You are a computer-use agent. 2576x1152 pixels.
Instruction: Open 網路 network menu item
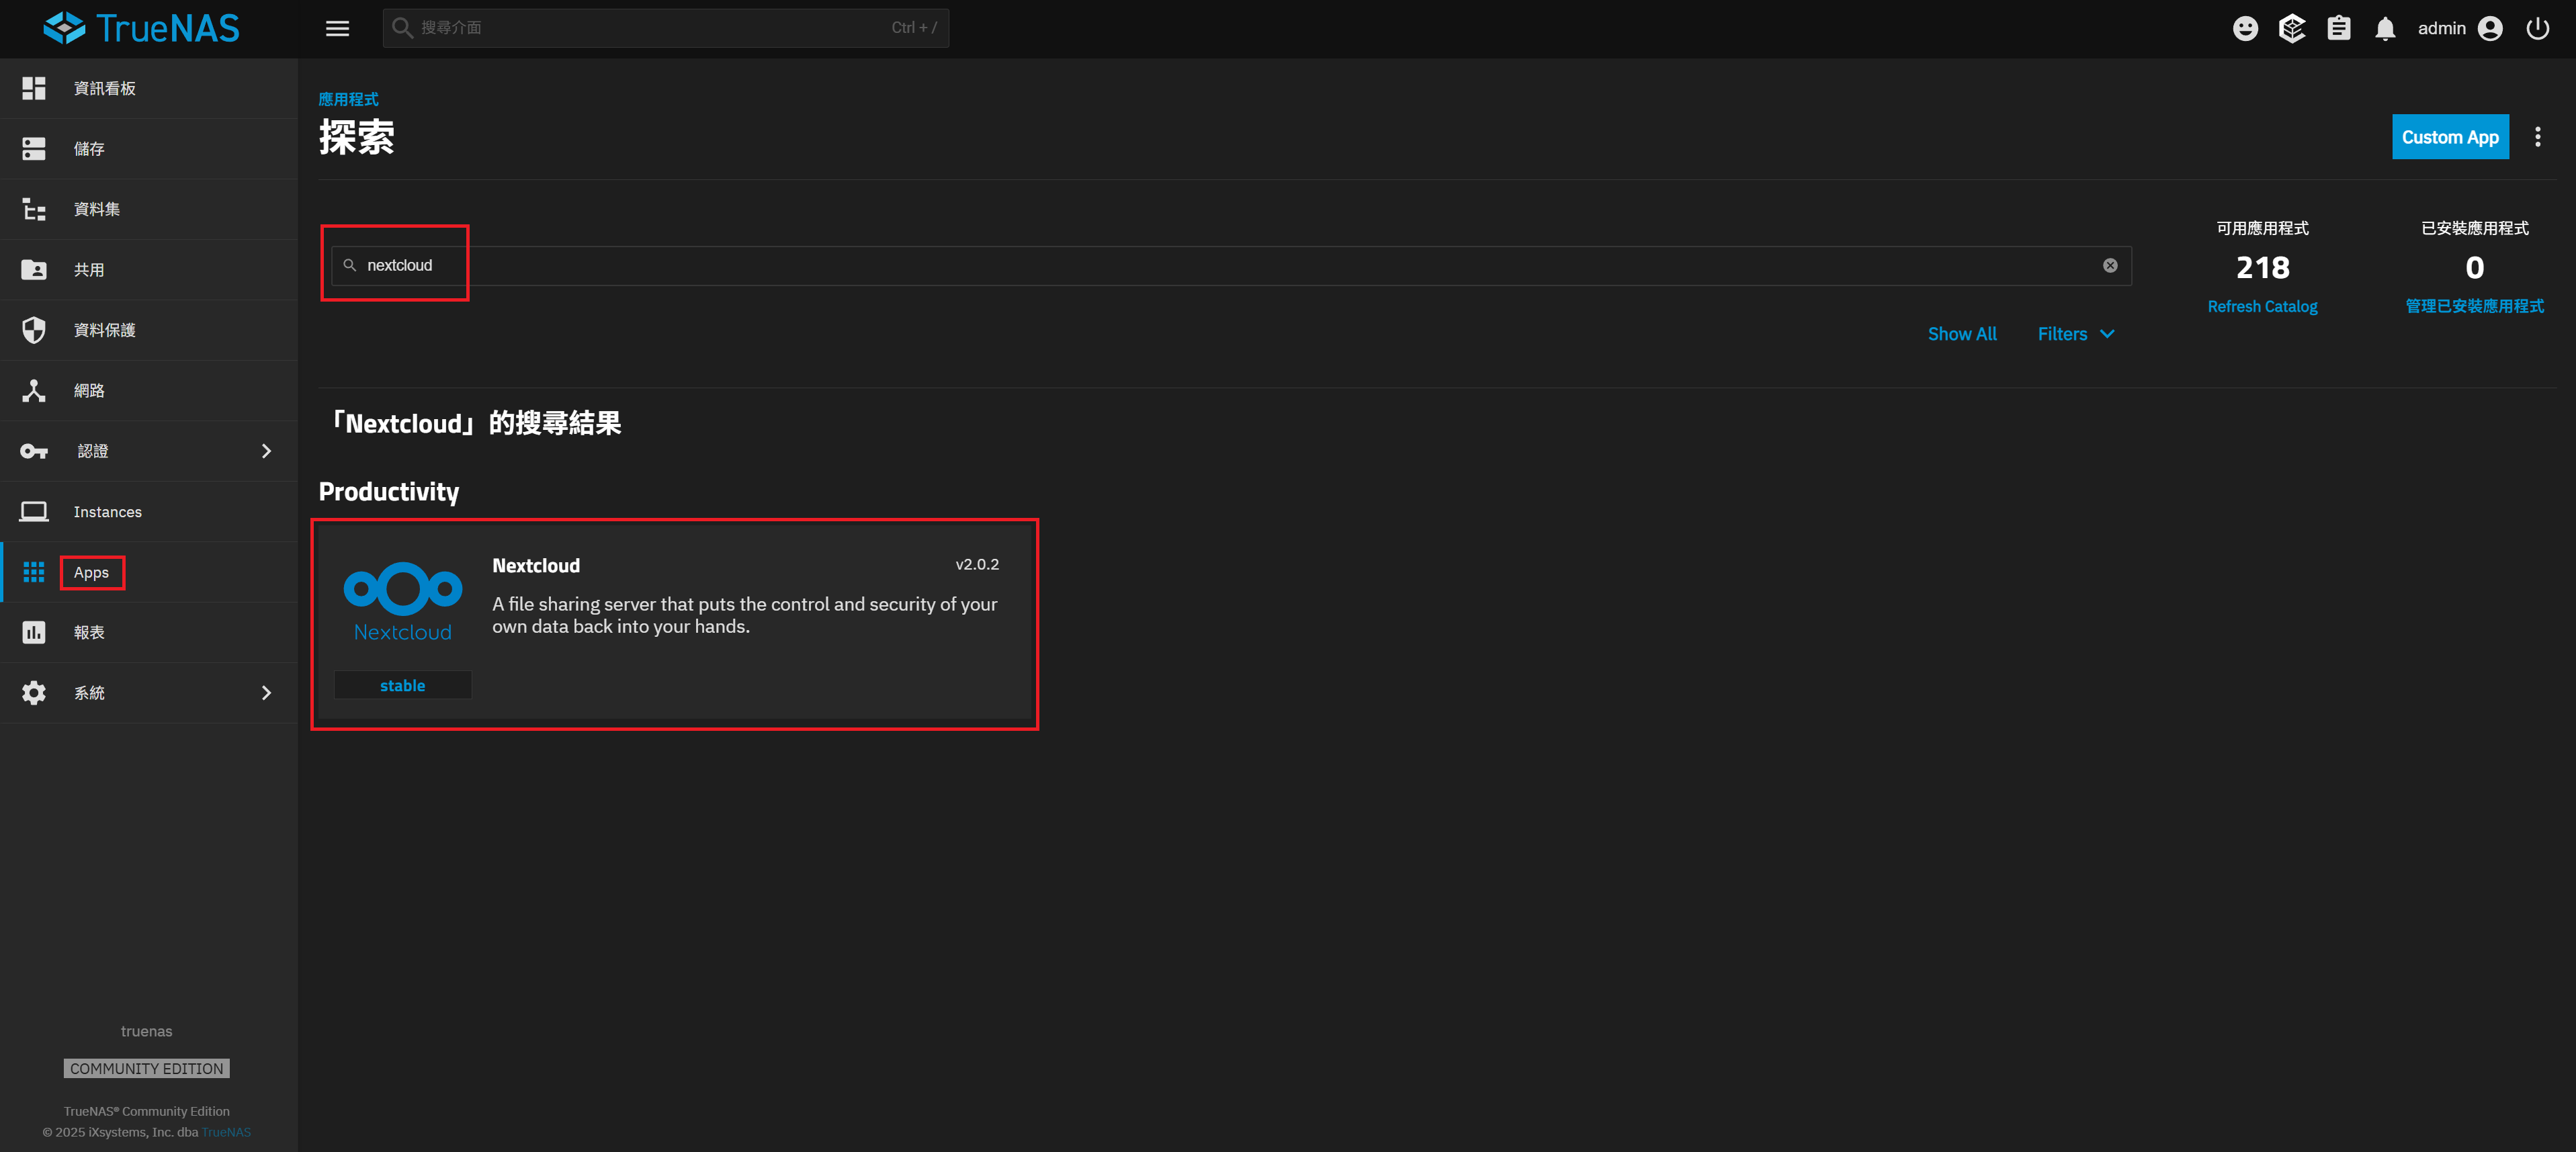click(89, 390)
